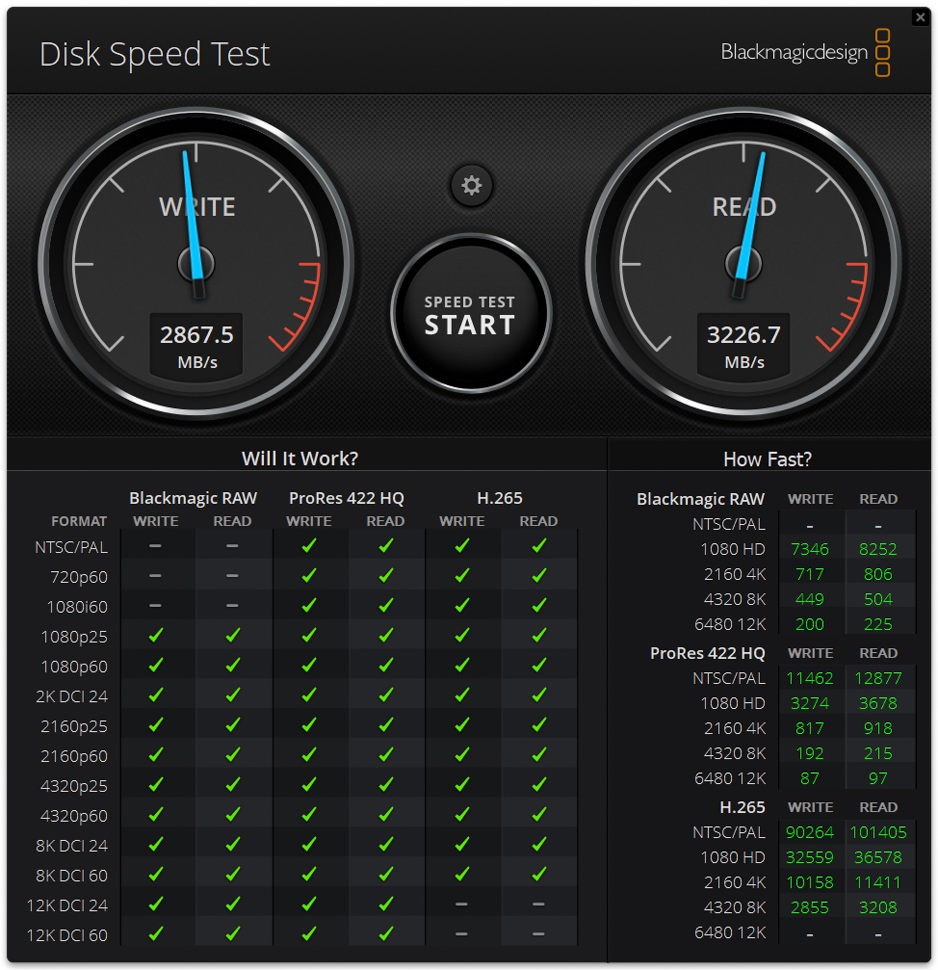Select the 11462 ProRes NTSC/PAL write value
The image size is (938, 970).
click(x=809, y=678)
